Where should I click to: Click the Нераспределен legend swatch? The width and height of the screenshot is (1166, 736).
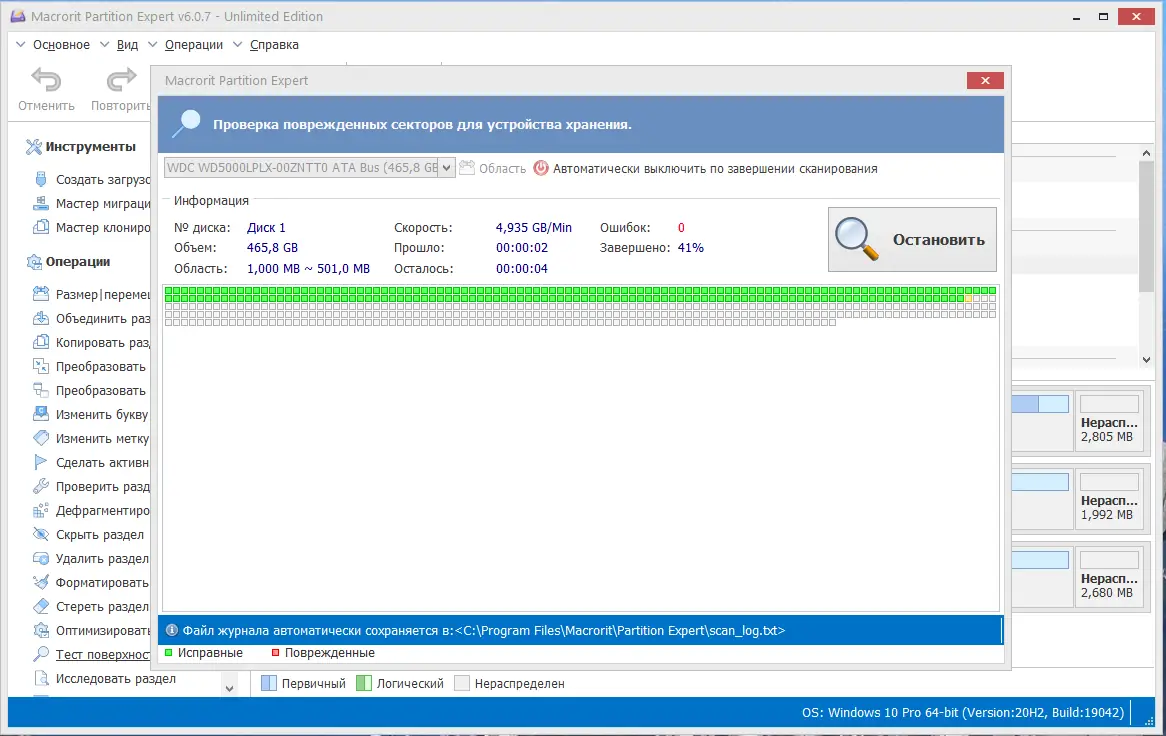click(x=462, y=683)
